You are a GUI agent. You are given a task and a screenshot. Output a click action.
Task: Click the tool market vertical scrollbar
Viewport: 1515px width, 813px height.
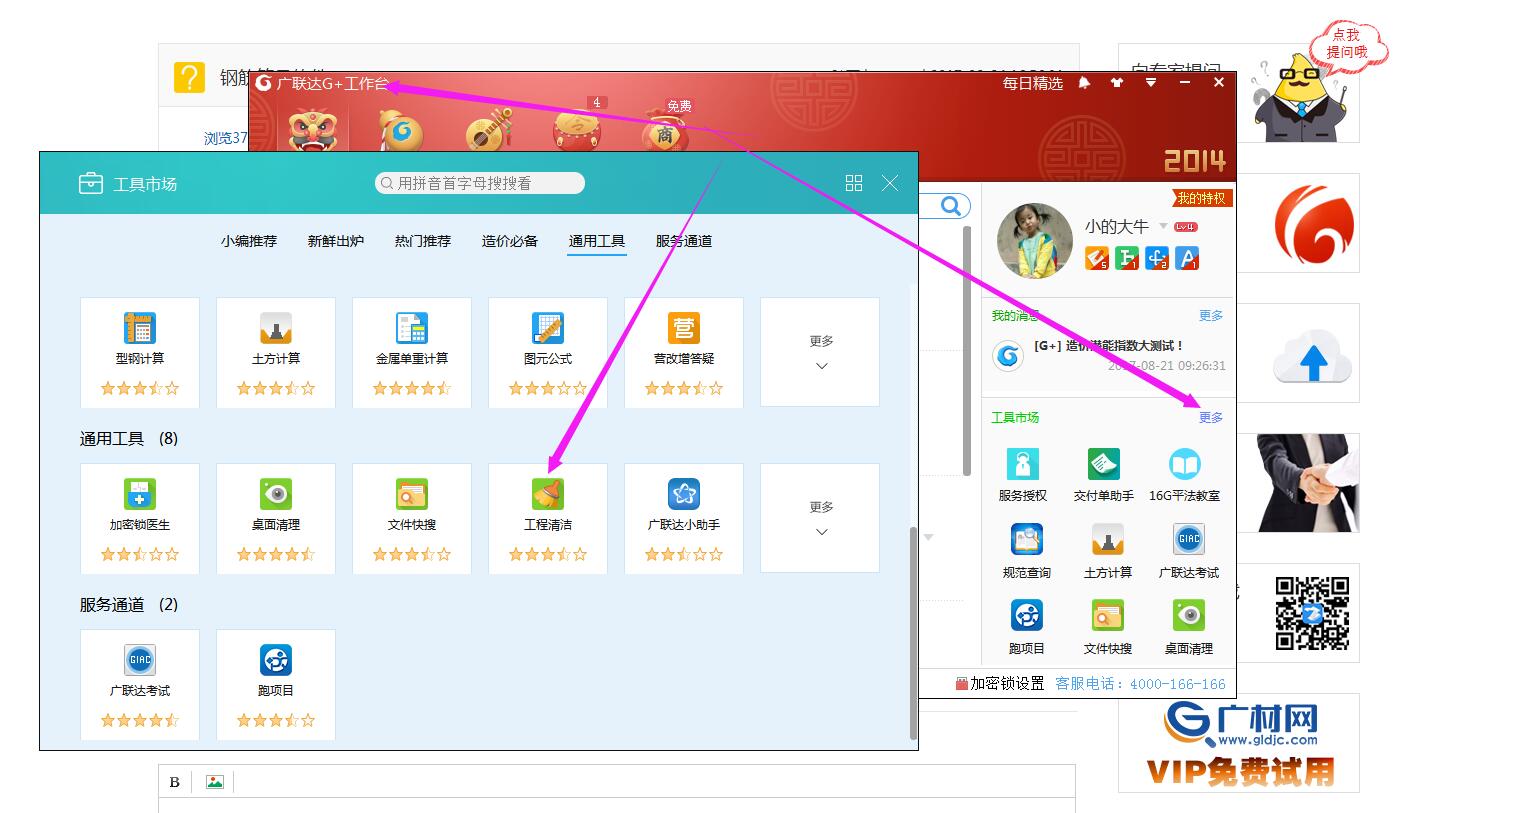pos(913,632)
